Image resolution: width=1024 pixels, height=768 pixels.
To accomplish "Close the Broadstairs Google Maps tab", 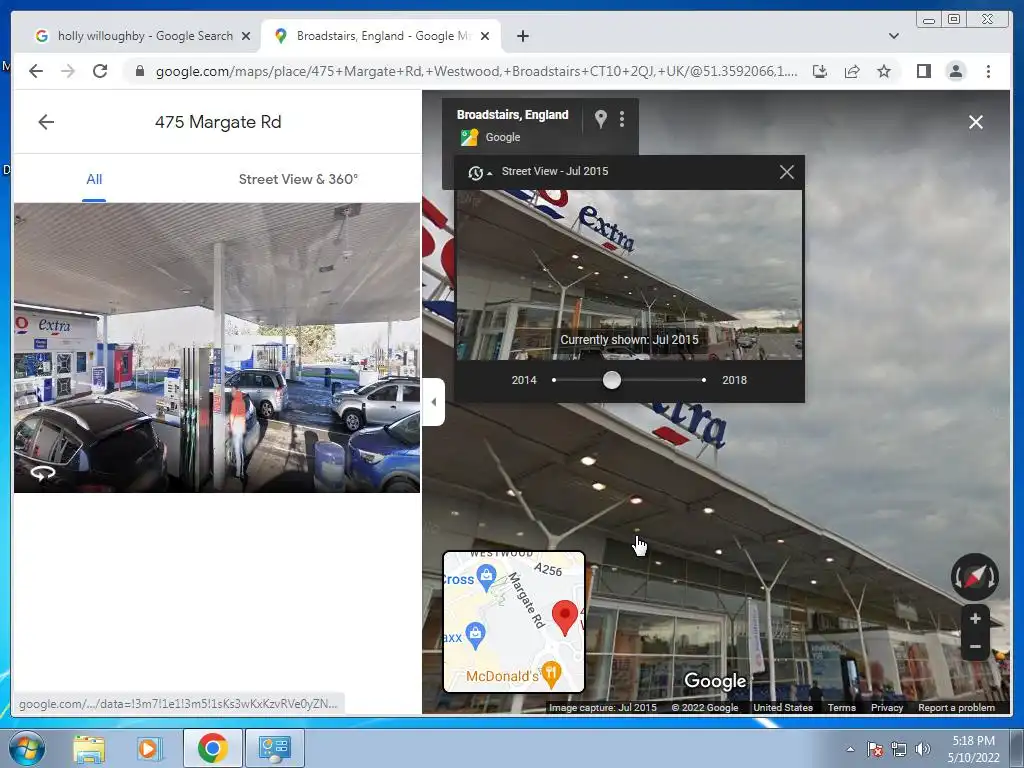I will click(485, 36).
